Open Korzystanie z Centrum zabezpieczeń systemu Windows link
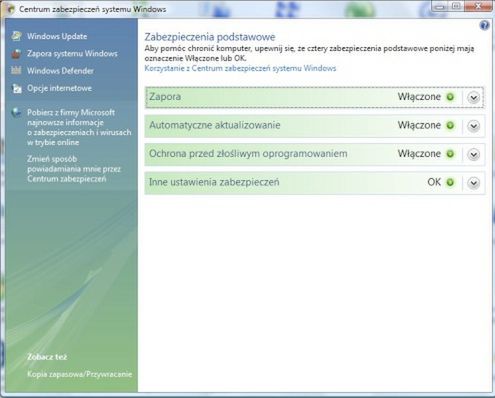This screenshot has width=495, height=398. (240, 68)
